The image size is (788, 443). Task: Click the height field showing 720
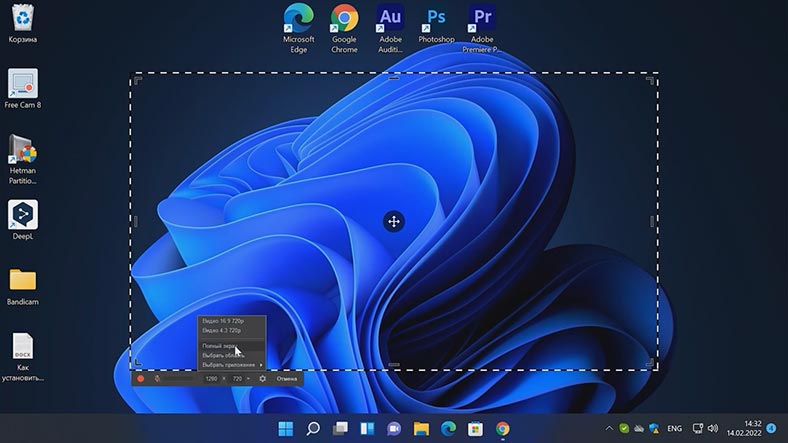238,379
